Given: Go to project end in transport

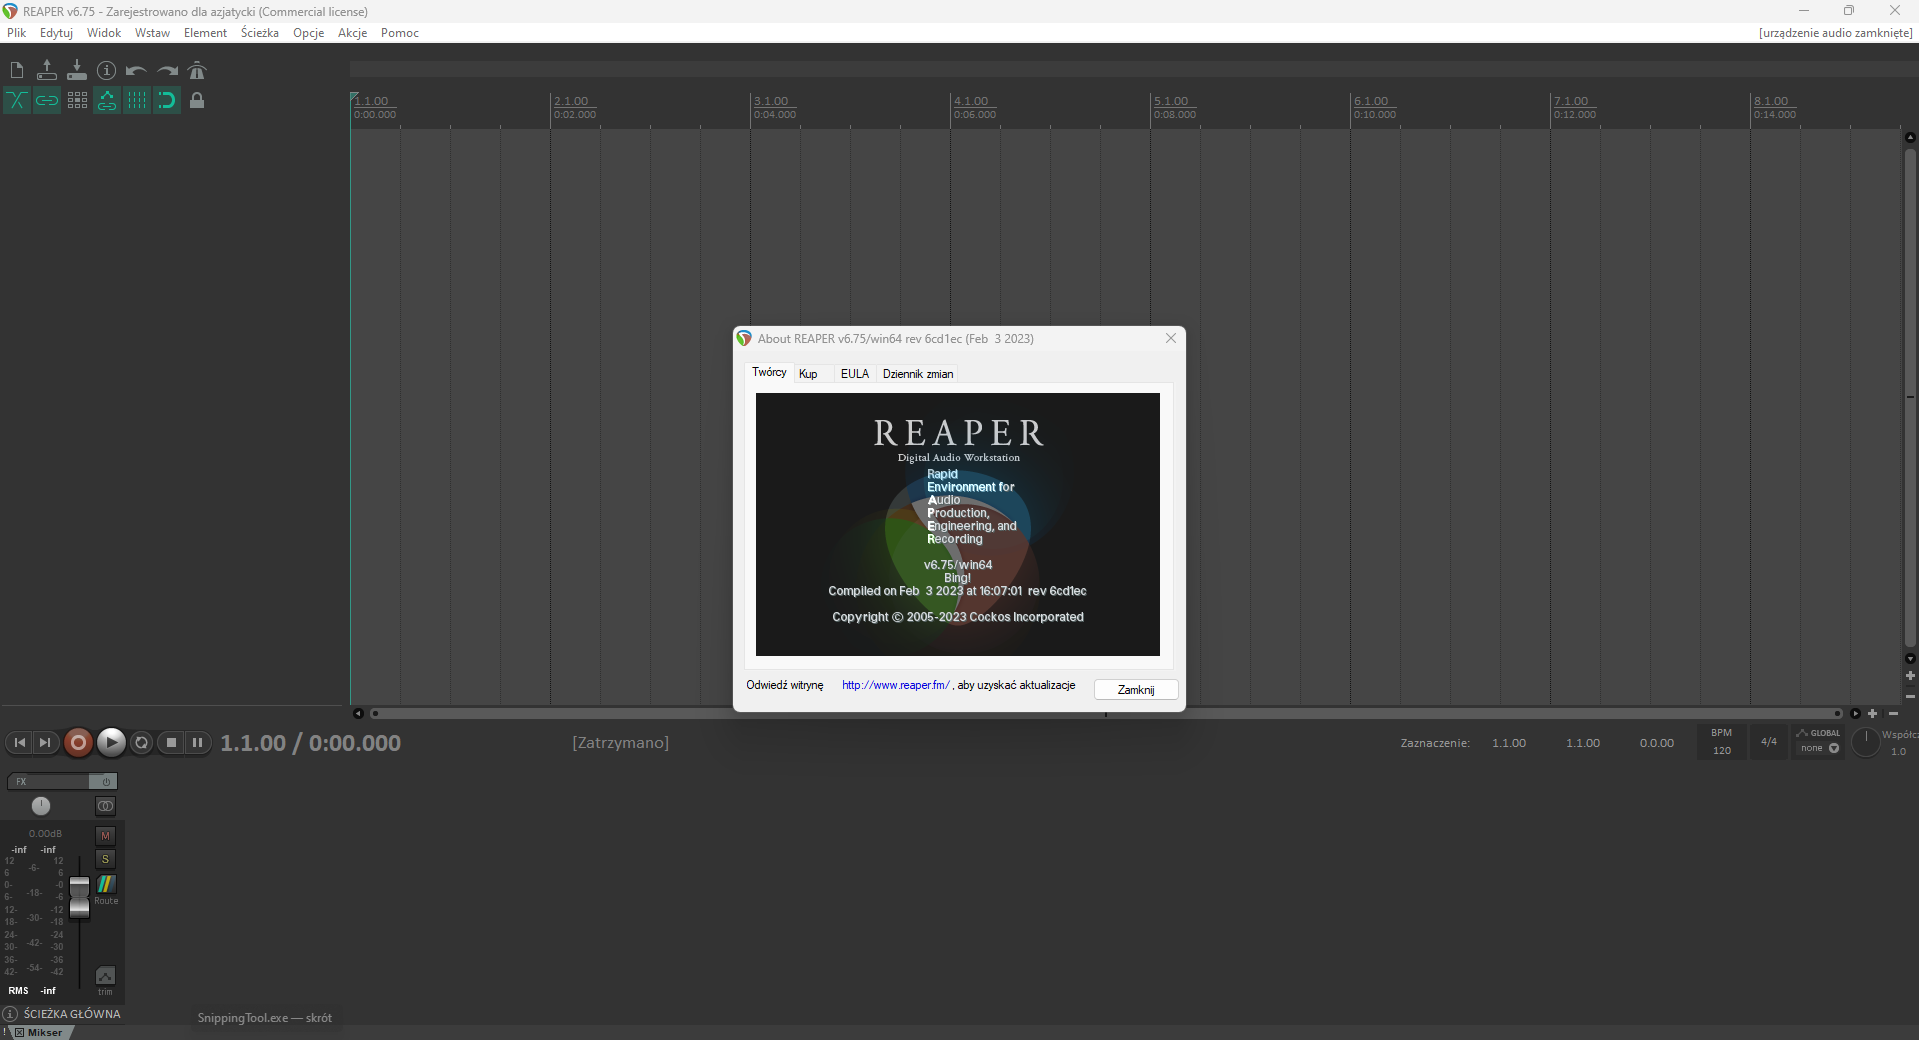Looking at the screenshot, I should [x=45, y=742].
